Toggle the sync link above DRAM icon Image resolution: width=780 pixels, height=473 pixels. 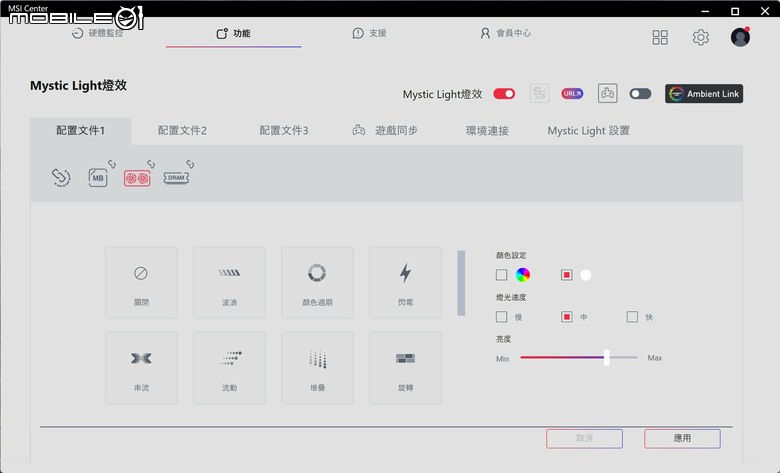[x=190, y=164]
